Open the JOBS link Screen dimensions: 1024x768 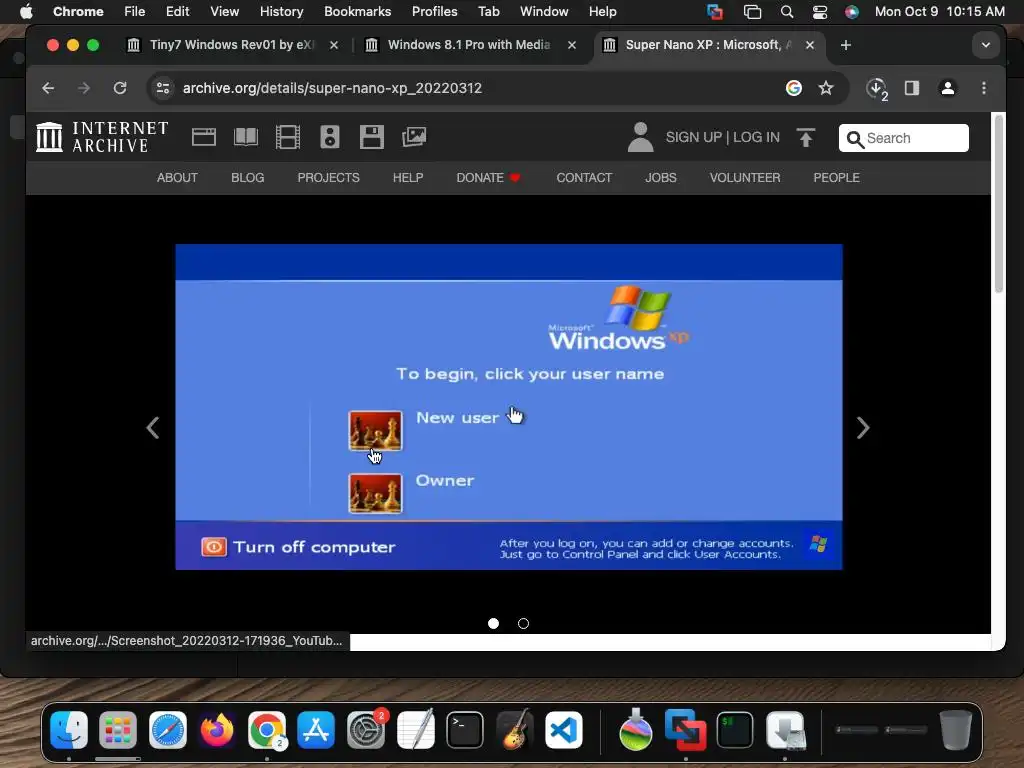click(661, 178)
